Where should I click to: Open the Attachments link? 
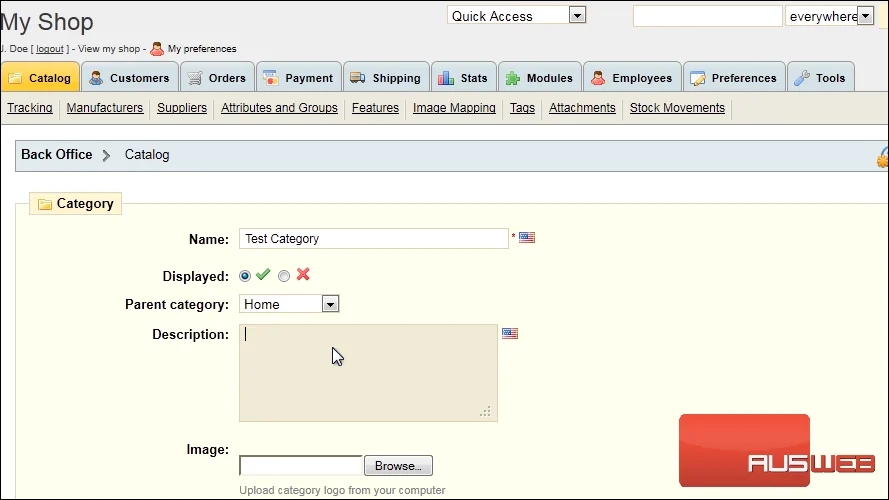[x=582, y=108]
